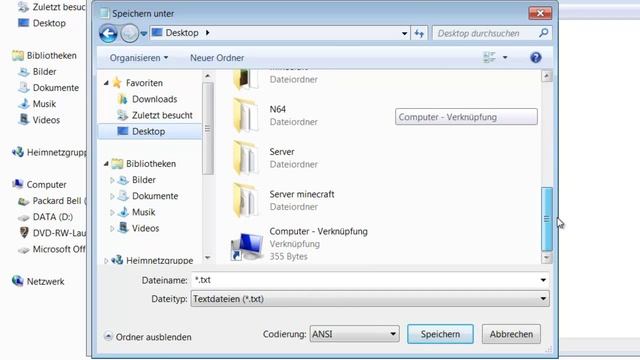The image size is (640, 360).
Task: Open the Codierung ANSI dropdown
Action: [354, 334]
